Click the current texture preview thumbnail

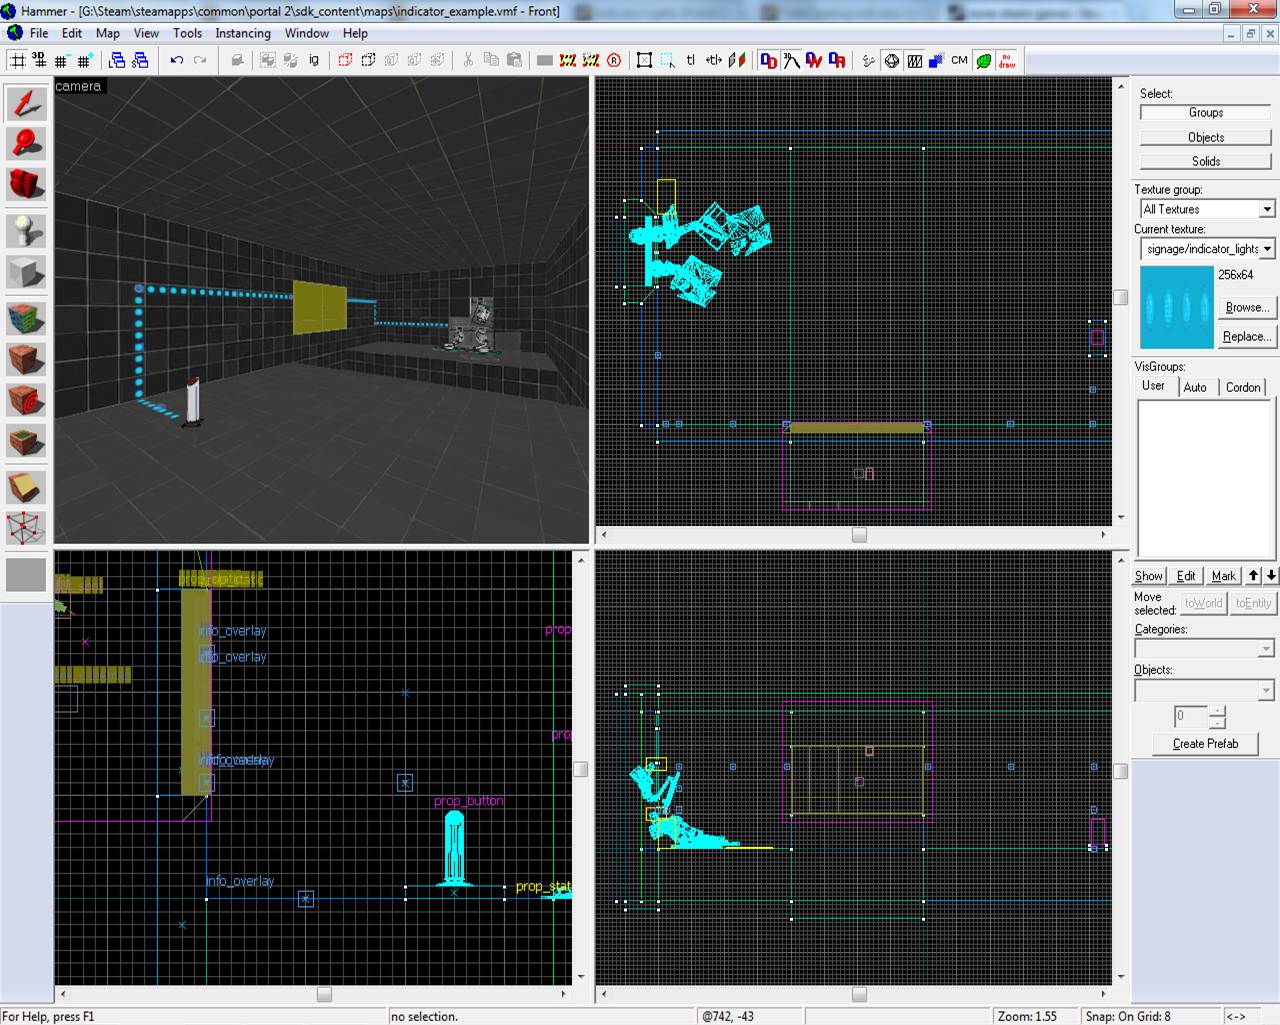click(x=1176, y=307)
